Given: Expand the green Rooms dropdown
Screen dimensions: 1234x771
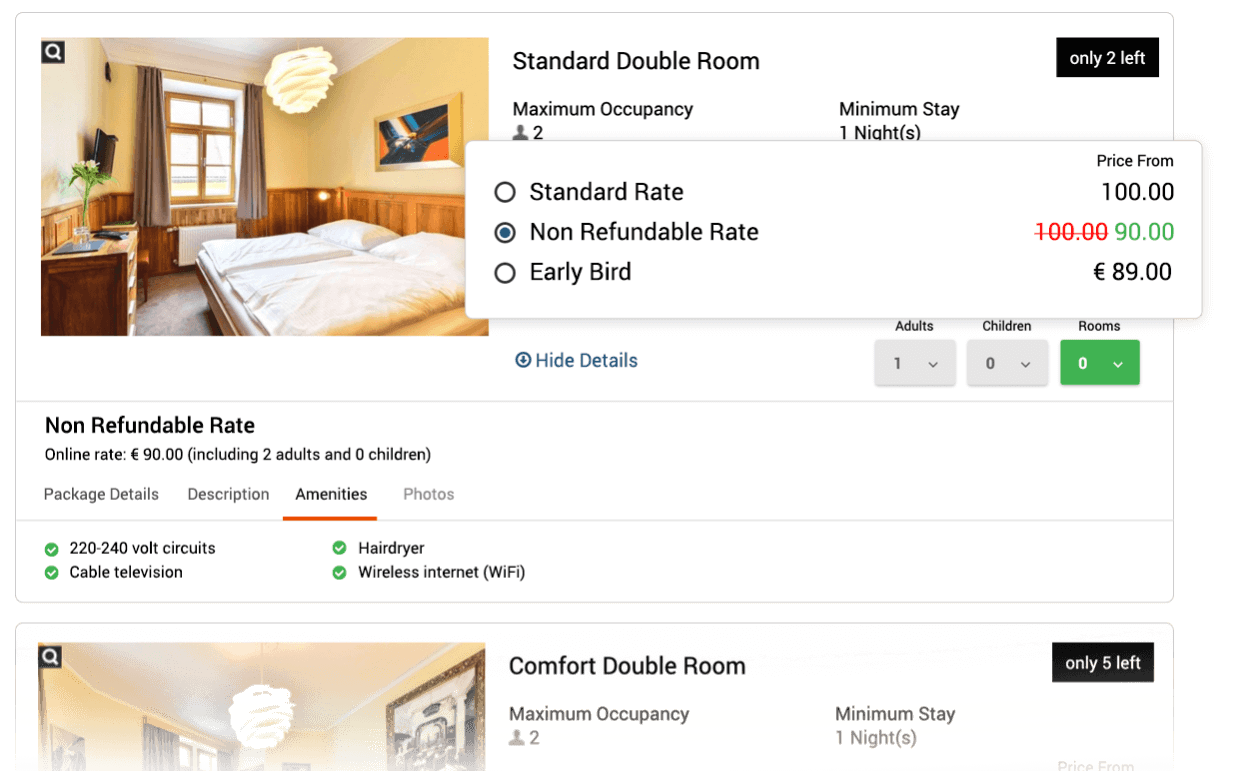Looking at the screenshot, I should pos(1099,364).
